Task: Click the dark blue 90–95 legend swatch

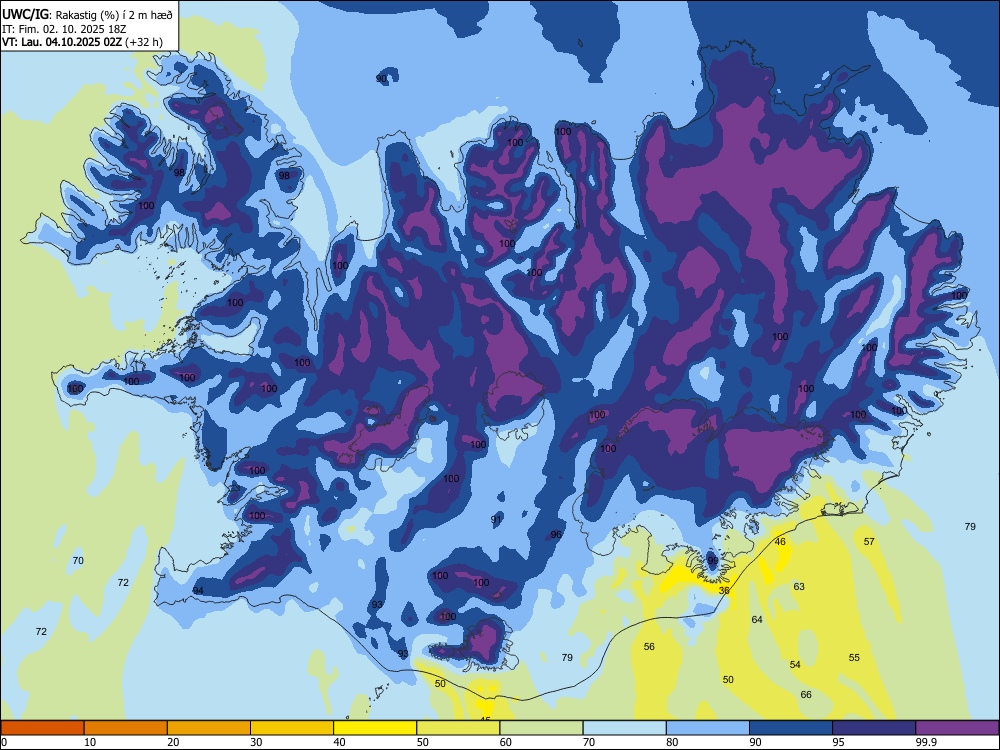Action: [791, 728]
